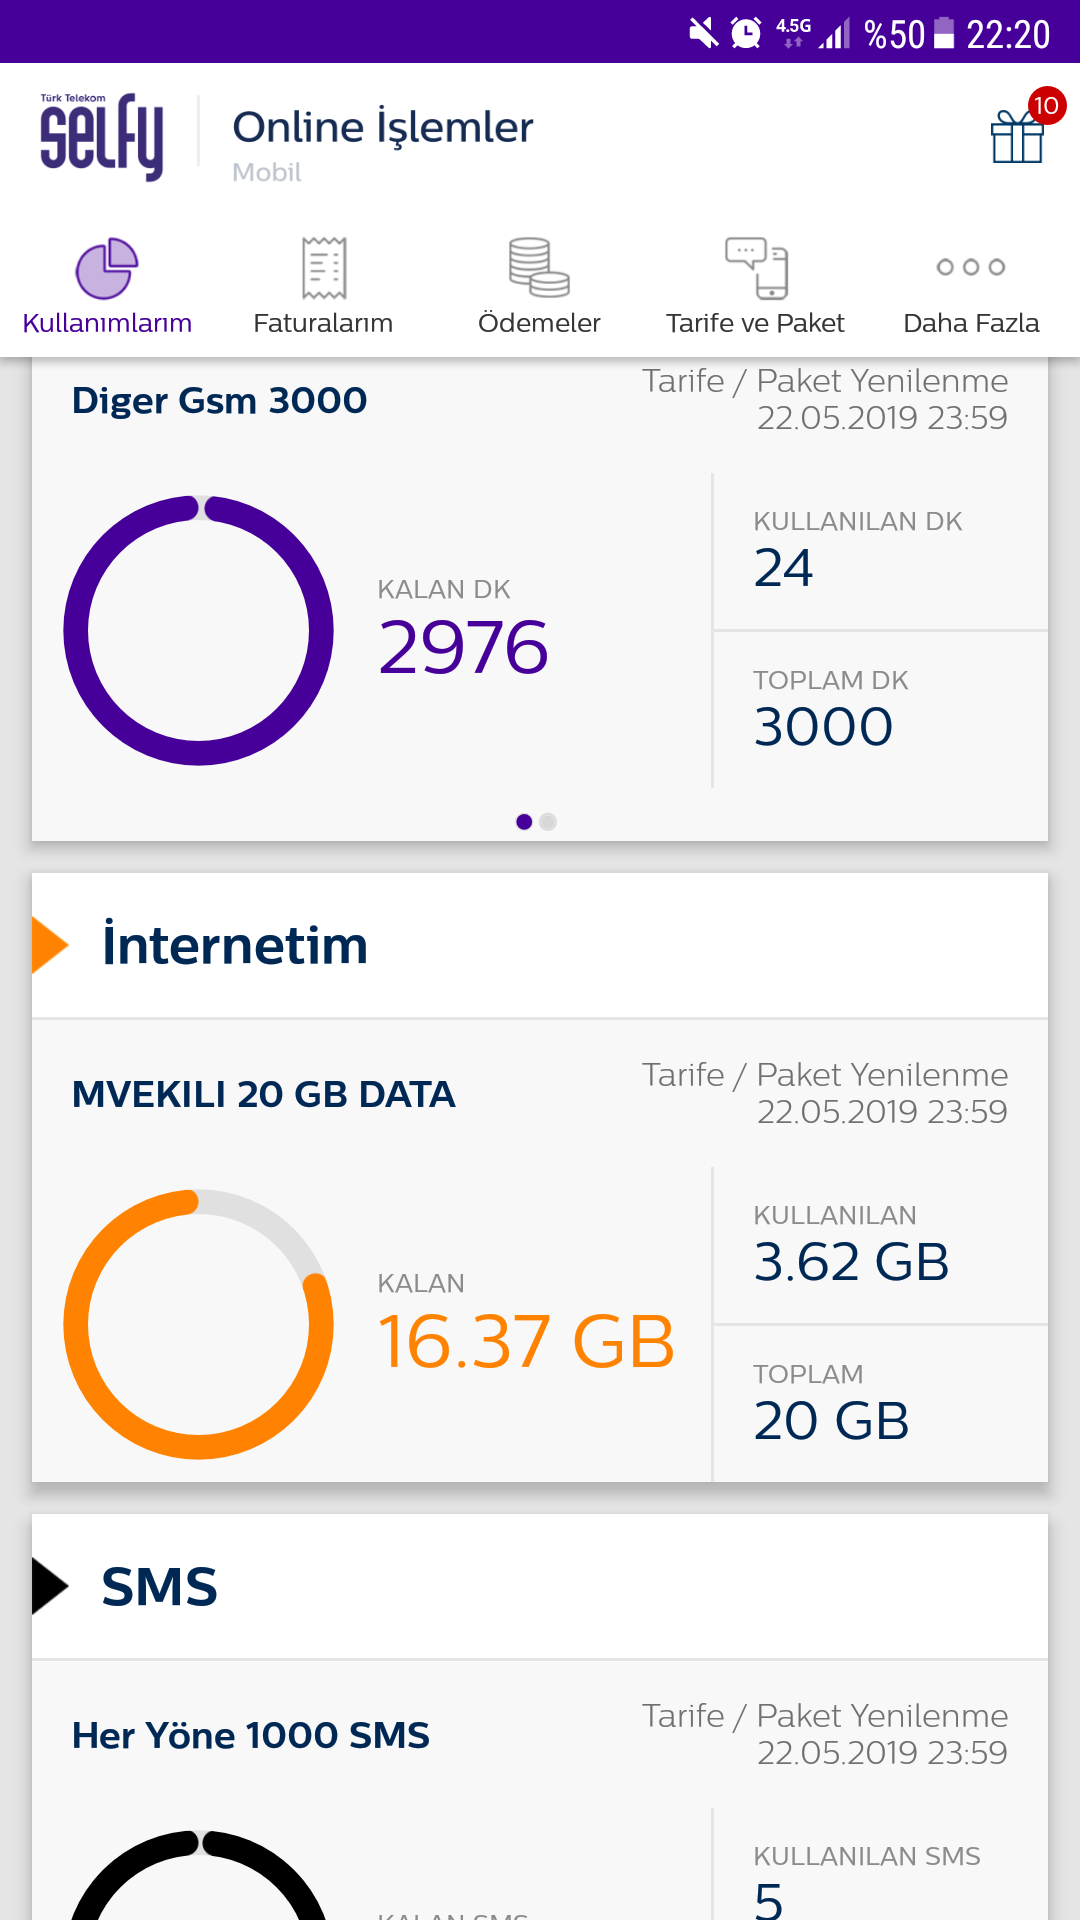Tap the purple minutes usage ring
Viewport: 1080px width, 1920px height.
coord(199,630)
